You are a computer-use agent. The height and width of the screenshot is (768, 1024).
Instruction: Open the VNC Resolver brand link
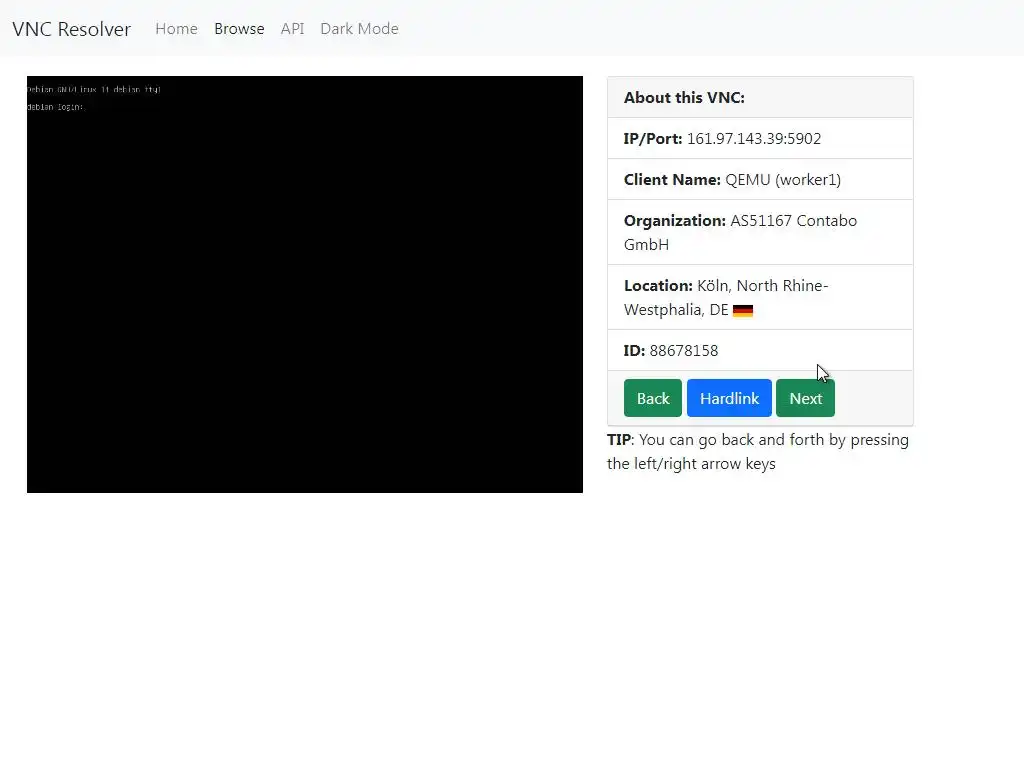point(71,29)
